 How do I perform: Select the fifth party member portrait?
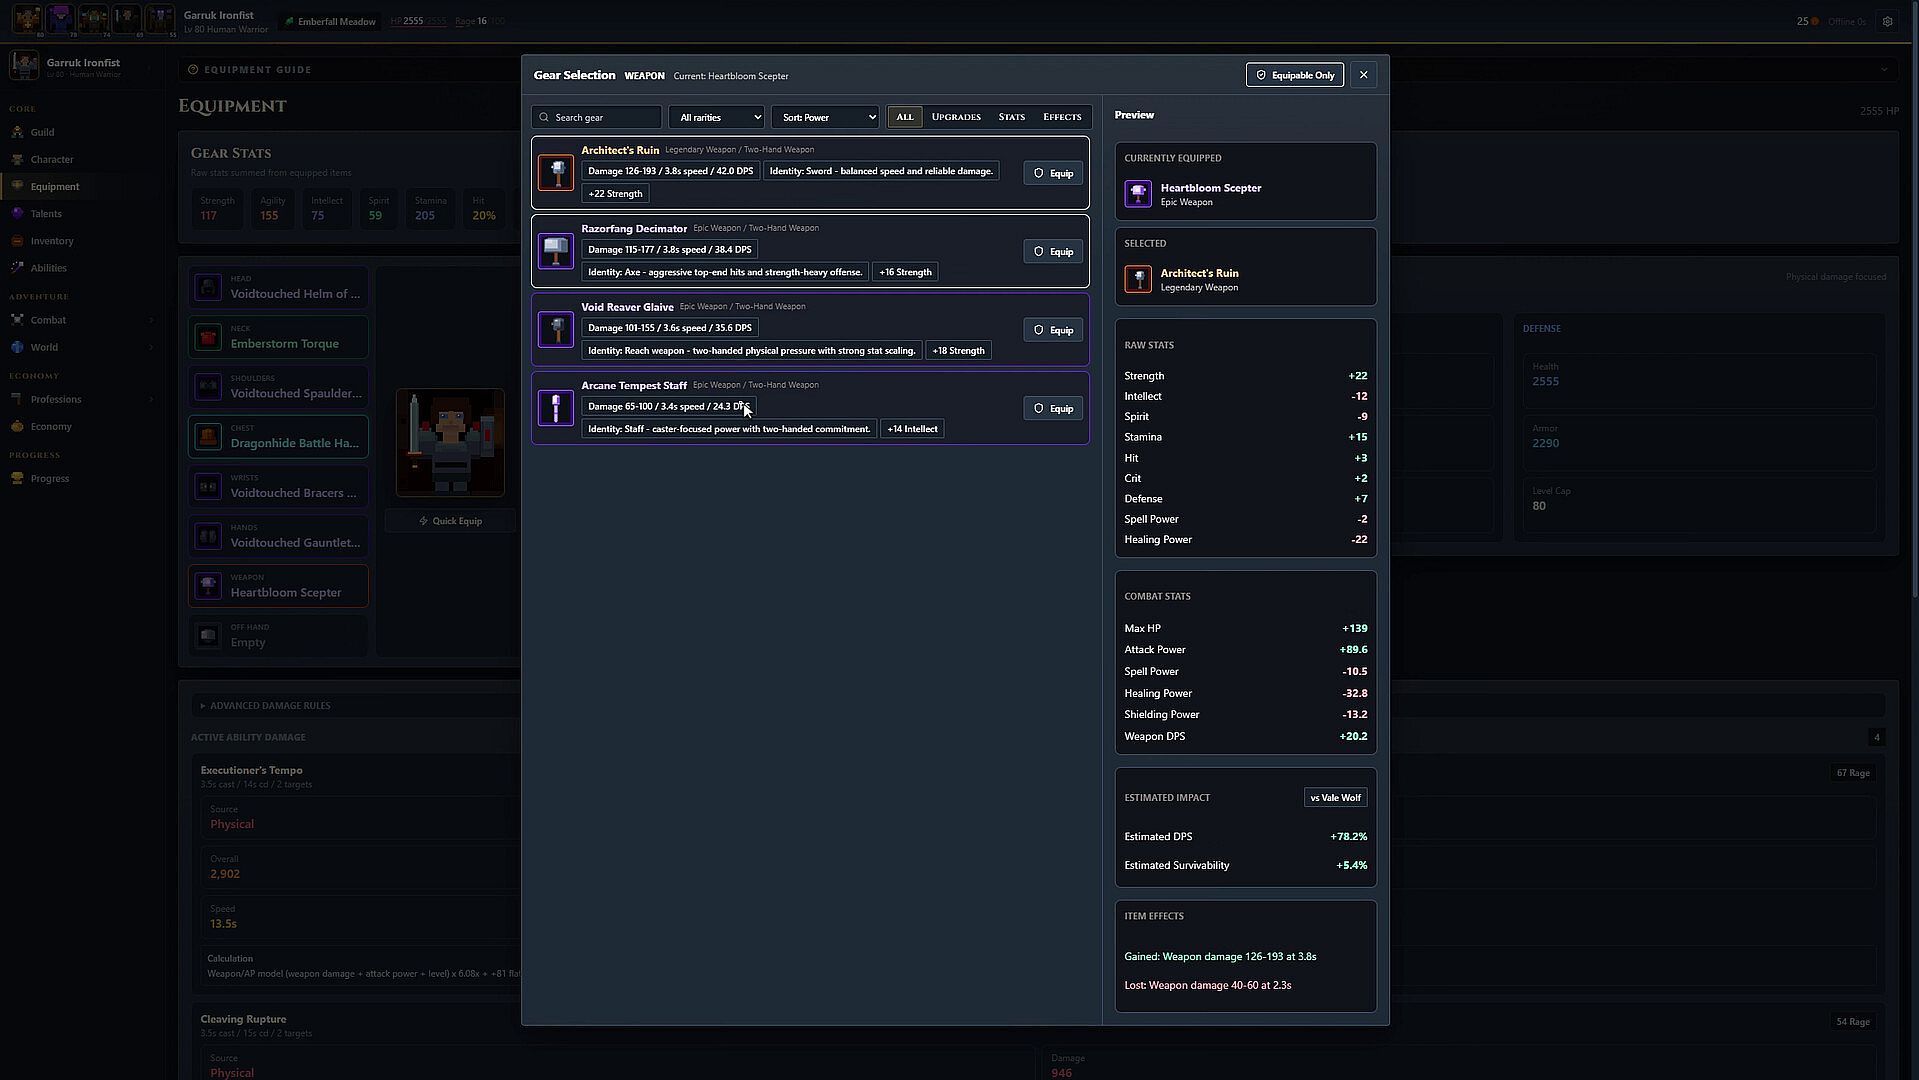point(159,18)
